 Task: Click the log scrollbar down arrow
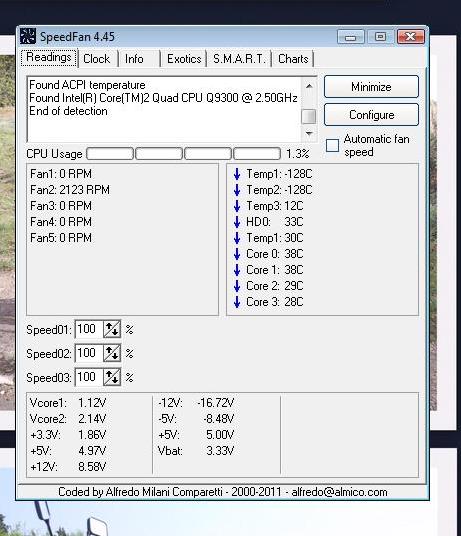coord(309,133)
